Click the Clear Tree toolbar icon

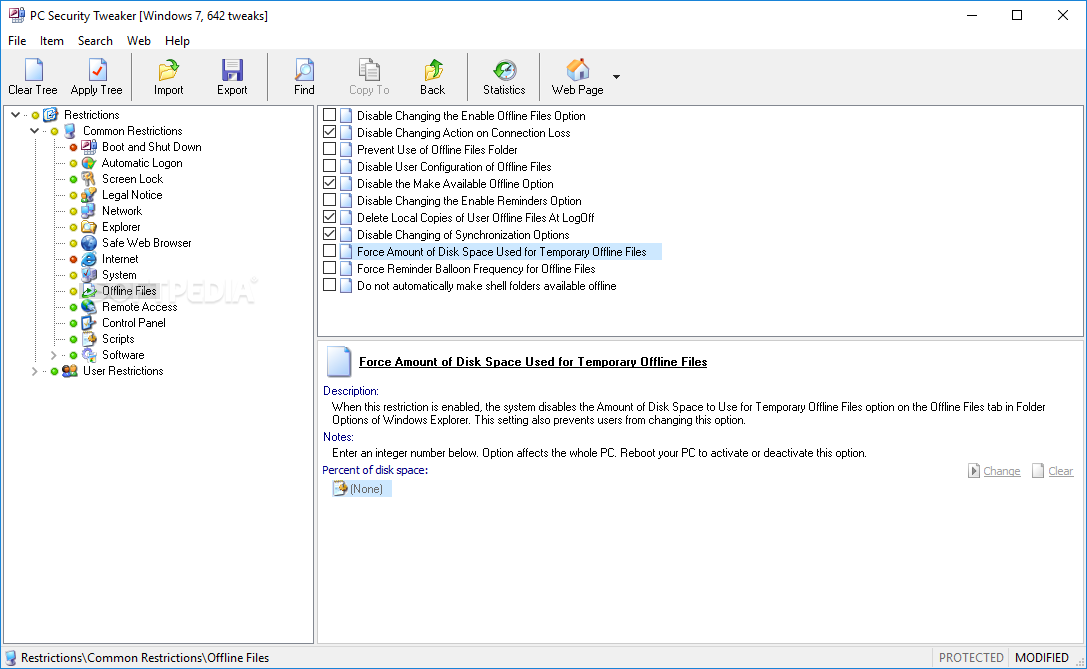pos(33,70)
